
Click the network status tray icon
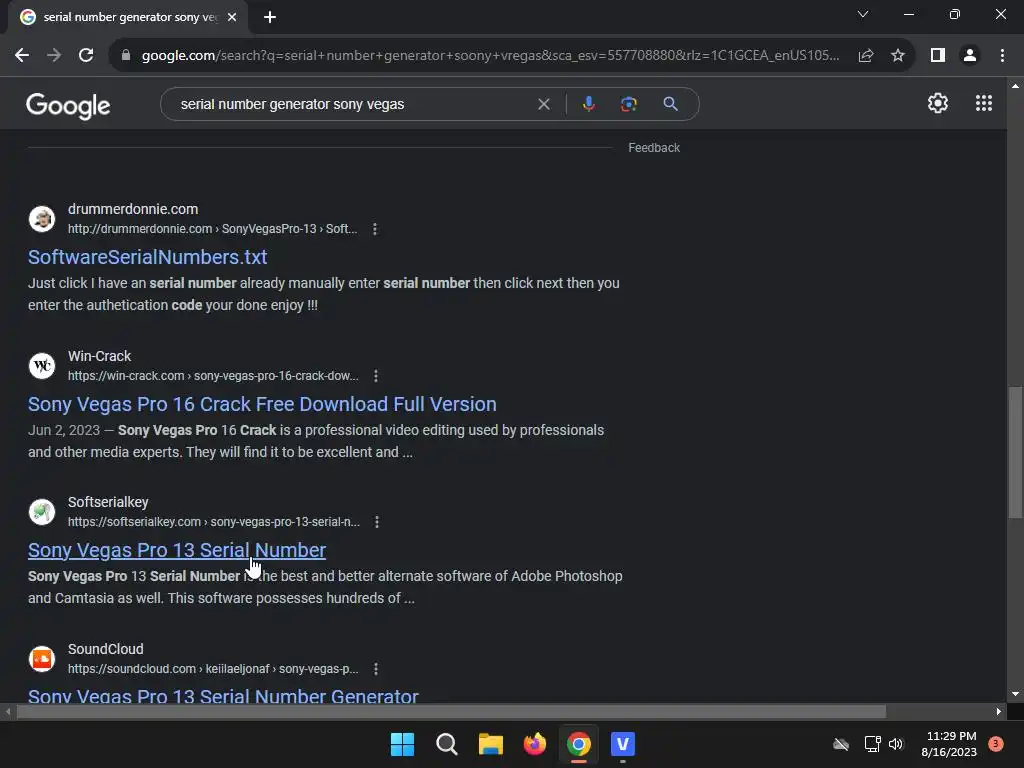tap(872, 744)
